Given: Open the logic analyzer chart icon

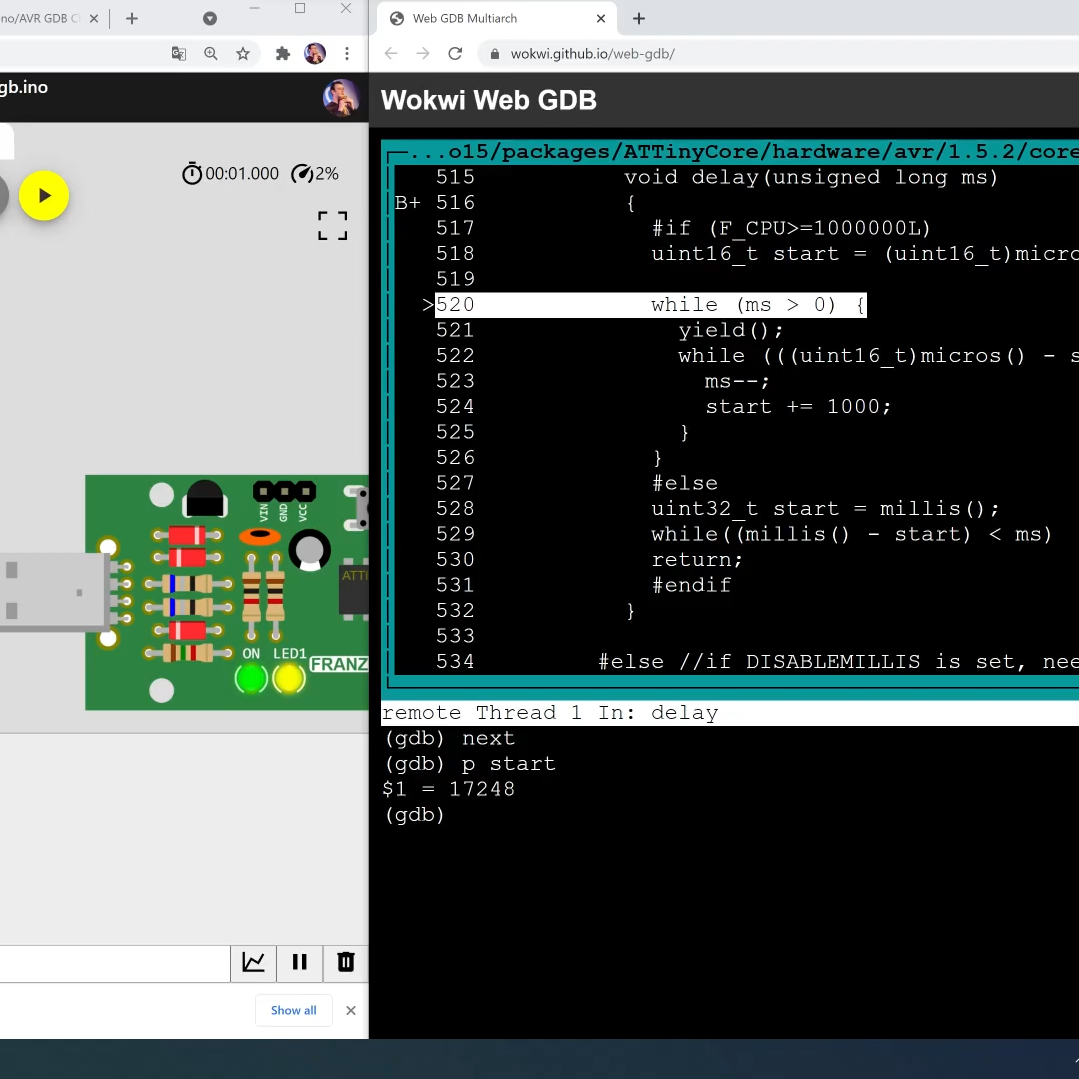Looking at the screenshot, I should click(254, 962).
